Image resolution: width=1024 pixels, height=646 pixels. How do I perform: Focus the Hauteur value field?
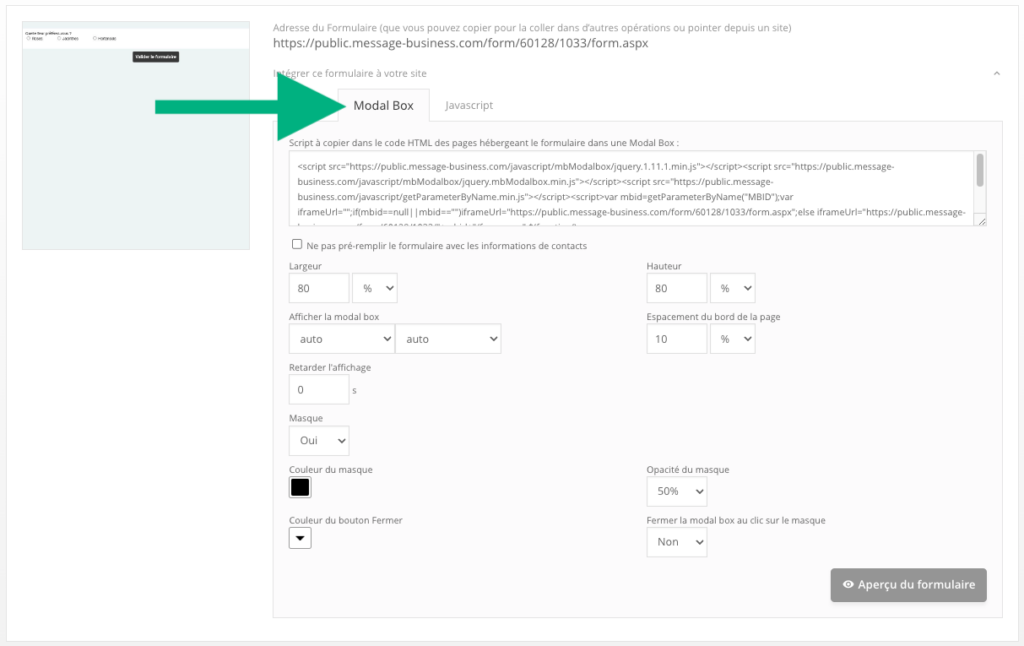[677, 288]
